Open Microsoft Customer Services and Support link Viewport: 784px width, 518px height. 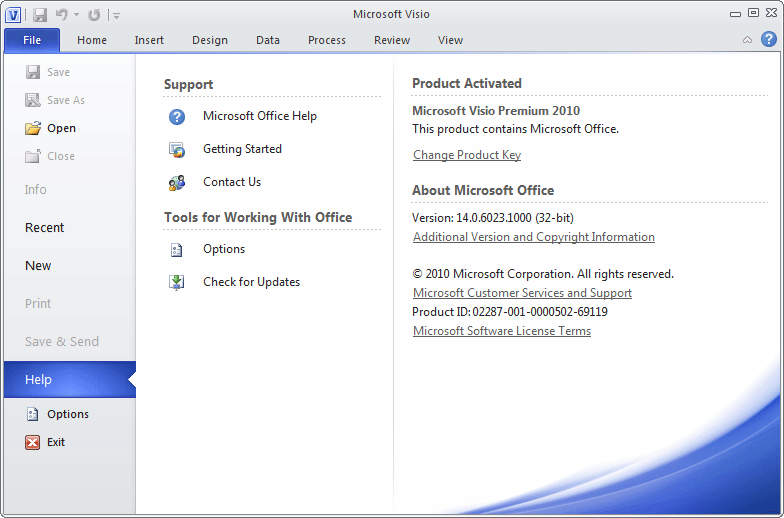pos(522,293)
